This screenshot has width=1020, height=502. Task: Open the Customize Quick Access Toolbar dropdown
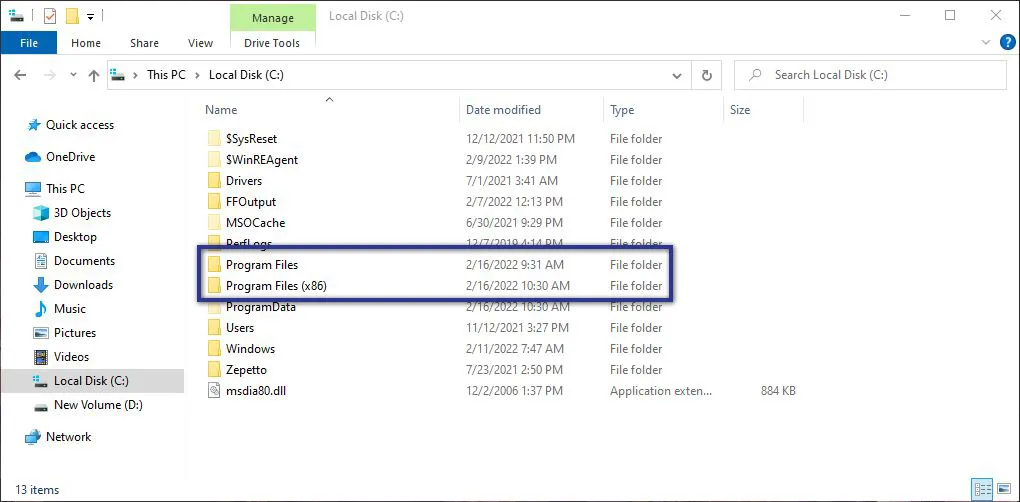click(90, 16)
